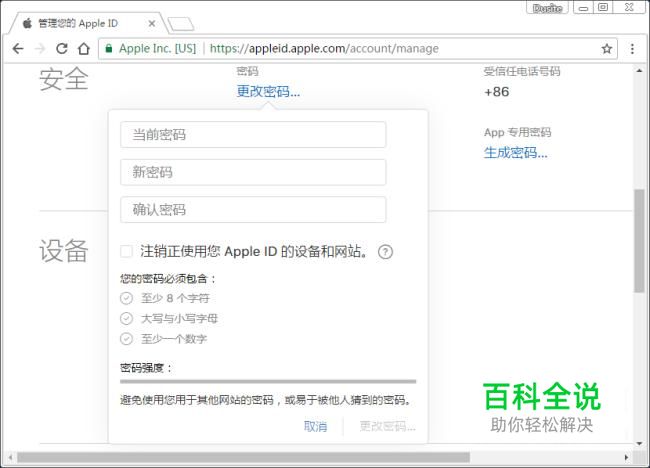Click the horizontal scrollbar thumb
Viewport: 650px width, 468px height.
(243, 458)
